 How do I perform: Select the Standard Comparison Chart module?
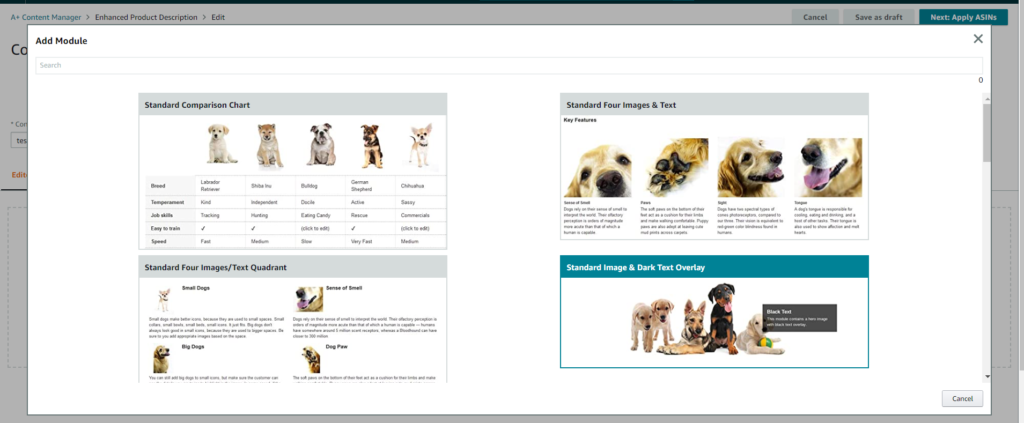(x=293, y=171)
